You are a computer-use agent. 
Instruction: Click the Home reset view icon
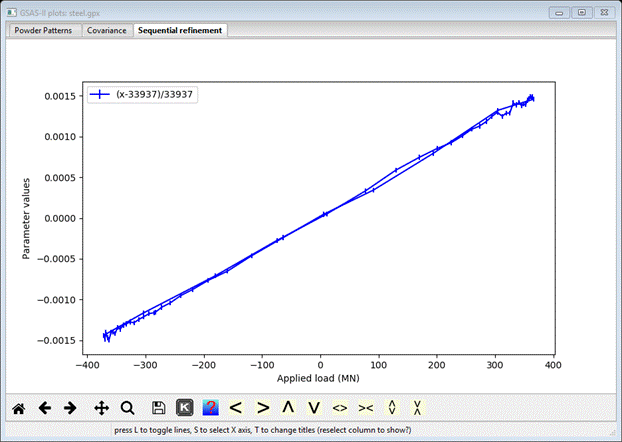coord(18,408)
